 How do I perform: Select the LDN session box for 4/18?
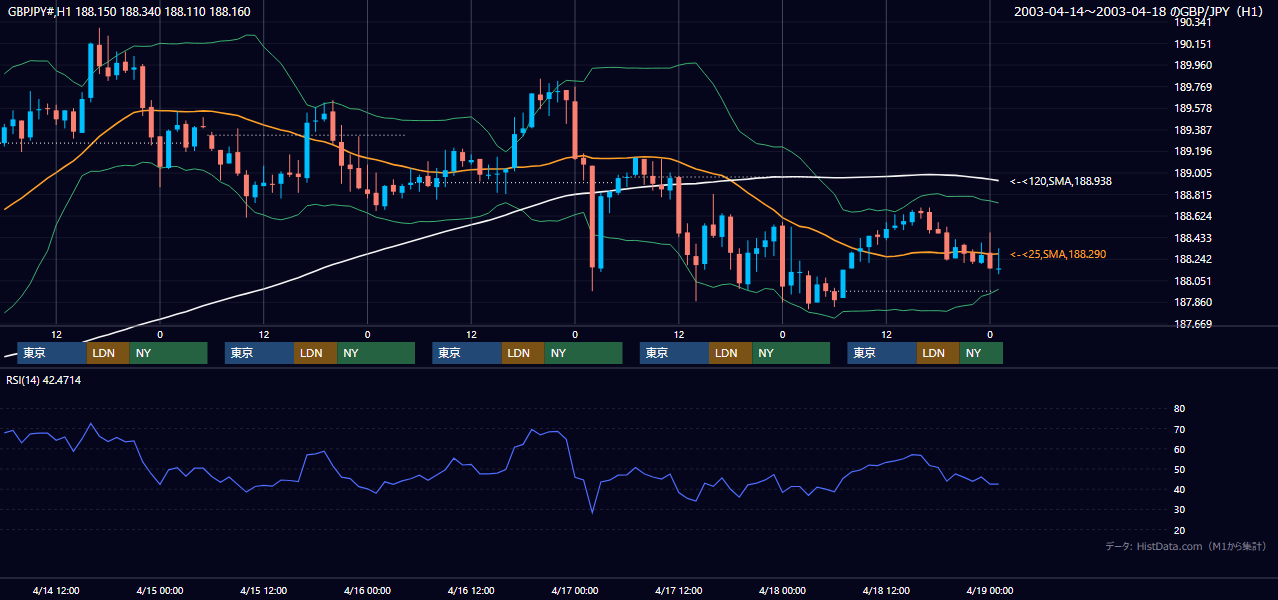pos(938,353)
